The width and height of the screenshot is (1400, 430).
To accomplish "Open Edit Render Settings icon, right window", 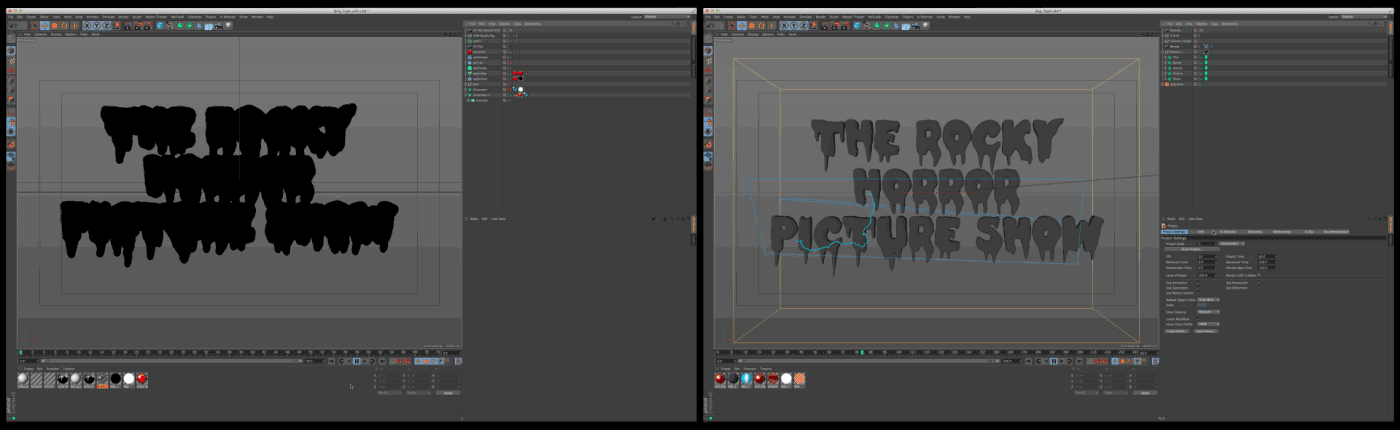I will point(845,26).
